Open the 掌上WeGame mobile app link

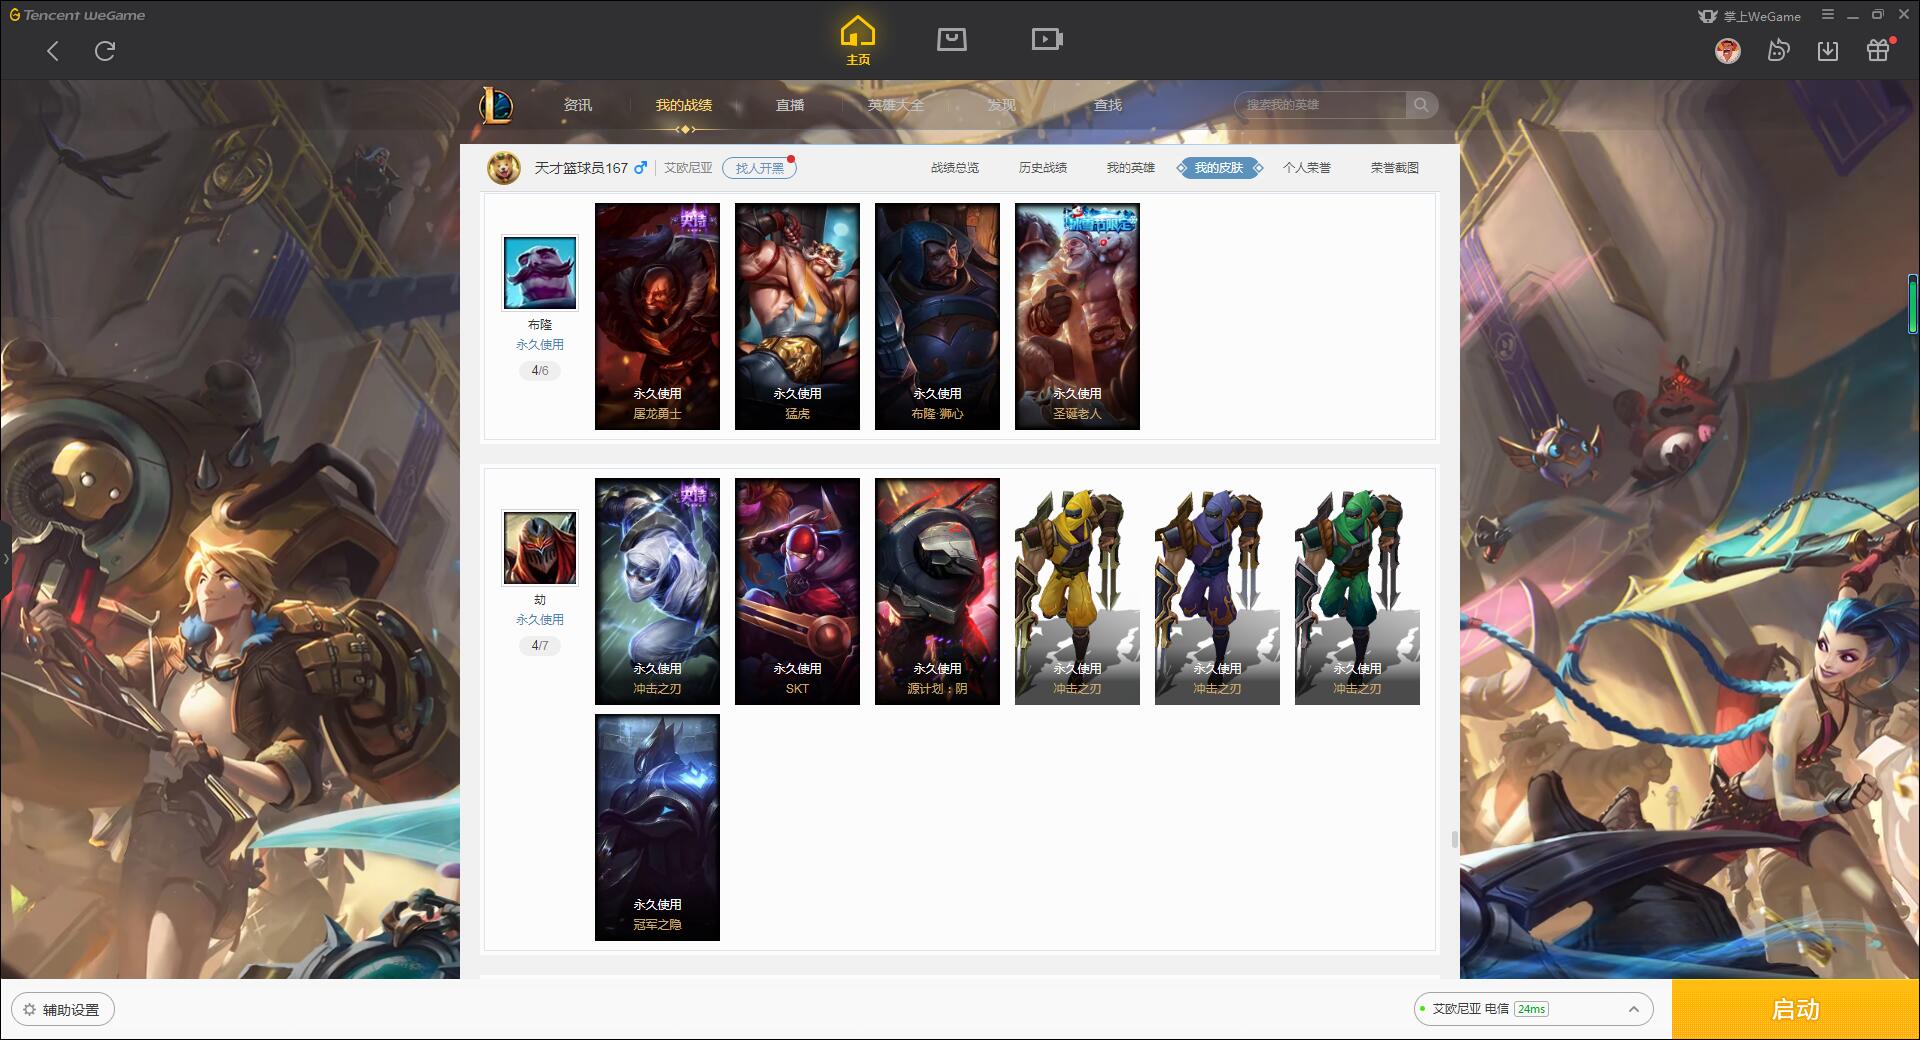pyautogui.click(x=1749, y=16)
